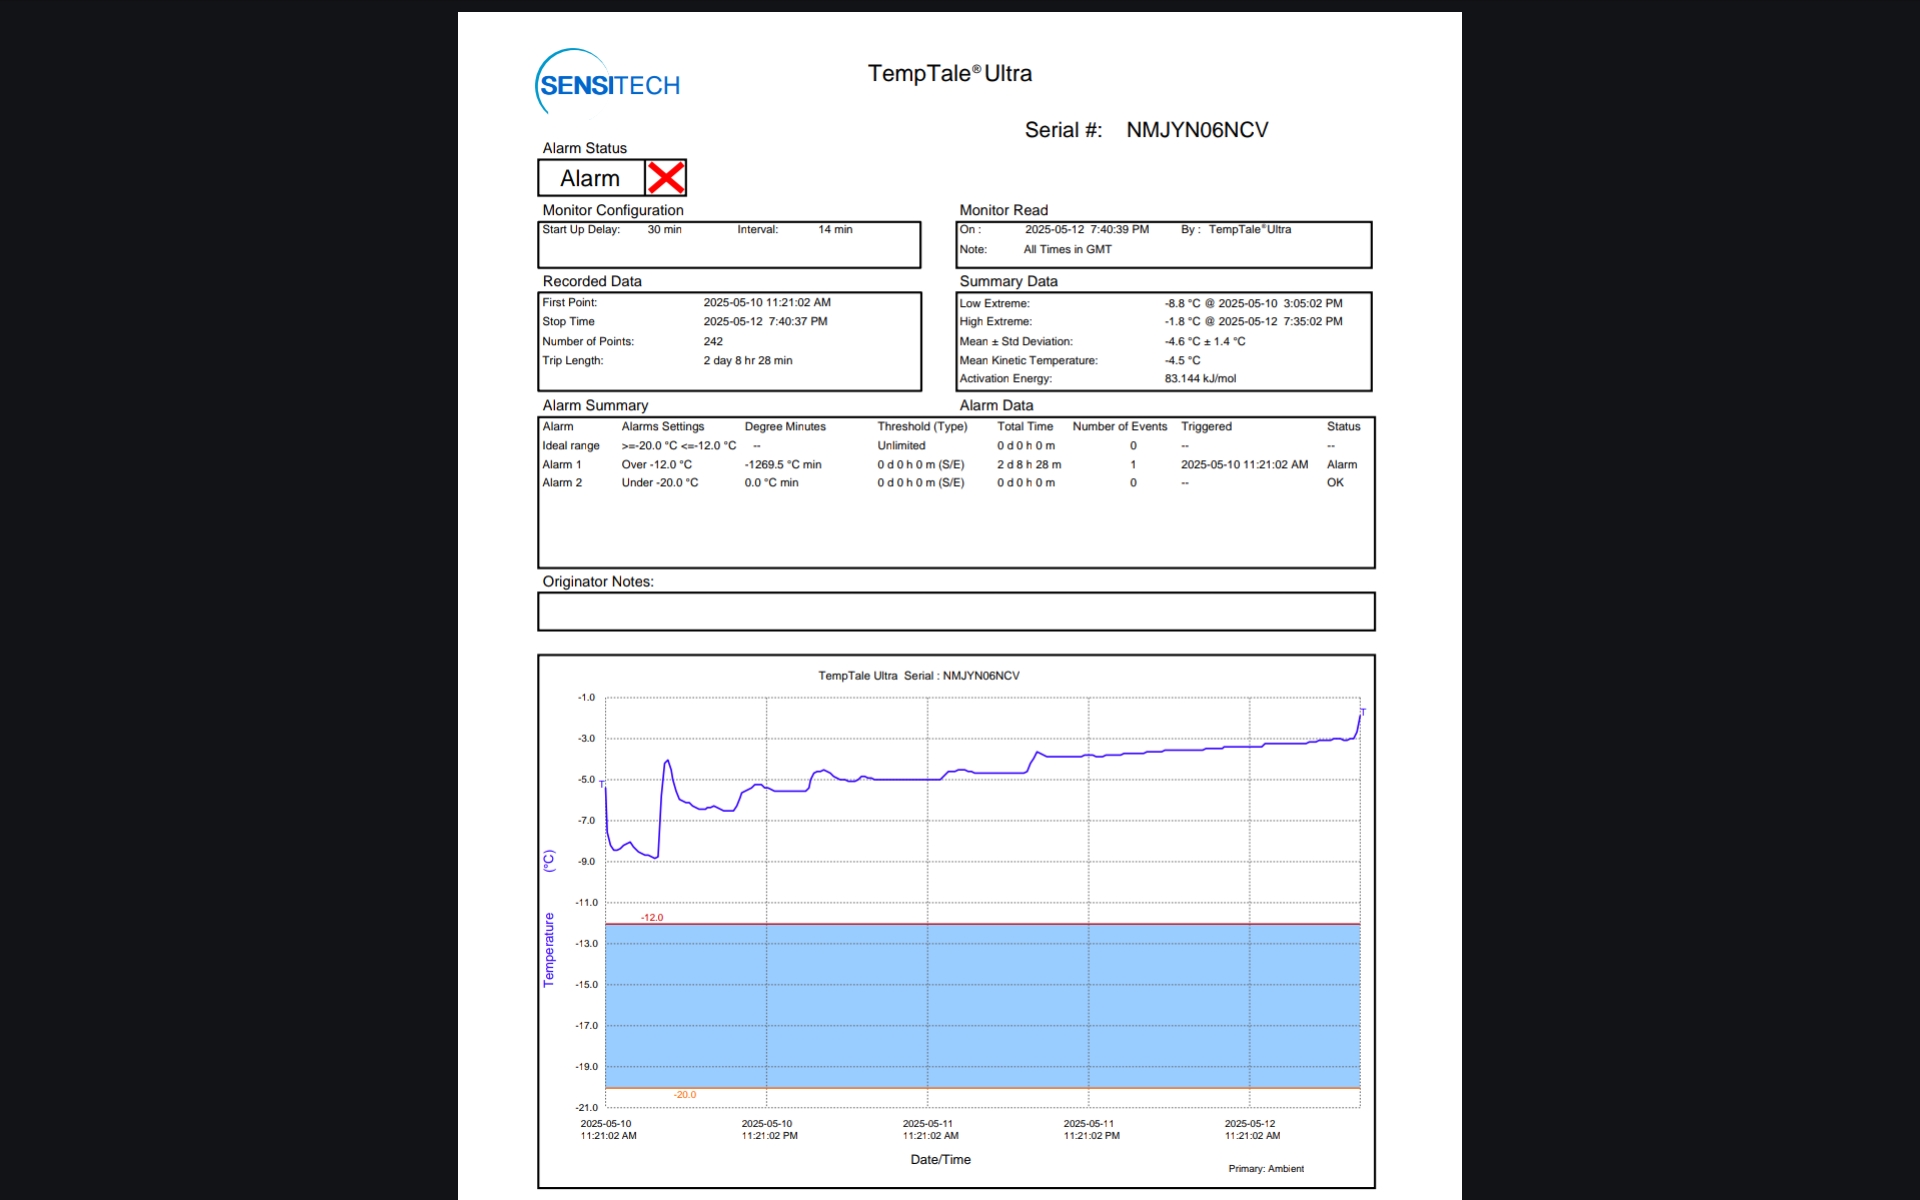Click x-axis label 2025-05-12 11:21:02 AM
This screenshot has width=1920, height=1200.
1252,1130
